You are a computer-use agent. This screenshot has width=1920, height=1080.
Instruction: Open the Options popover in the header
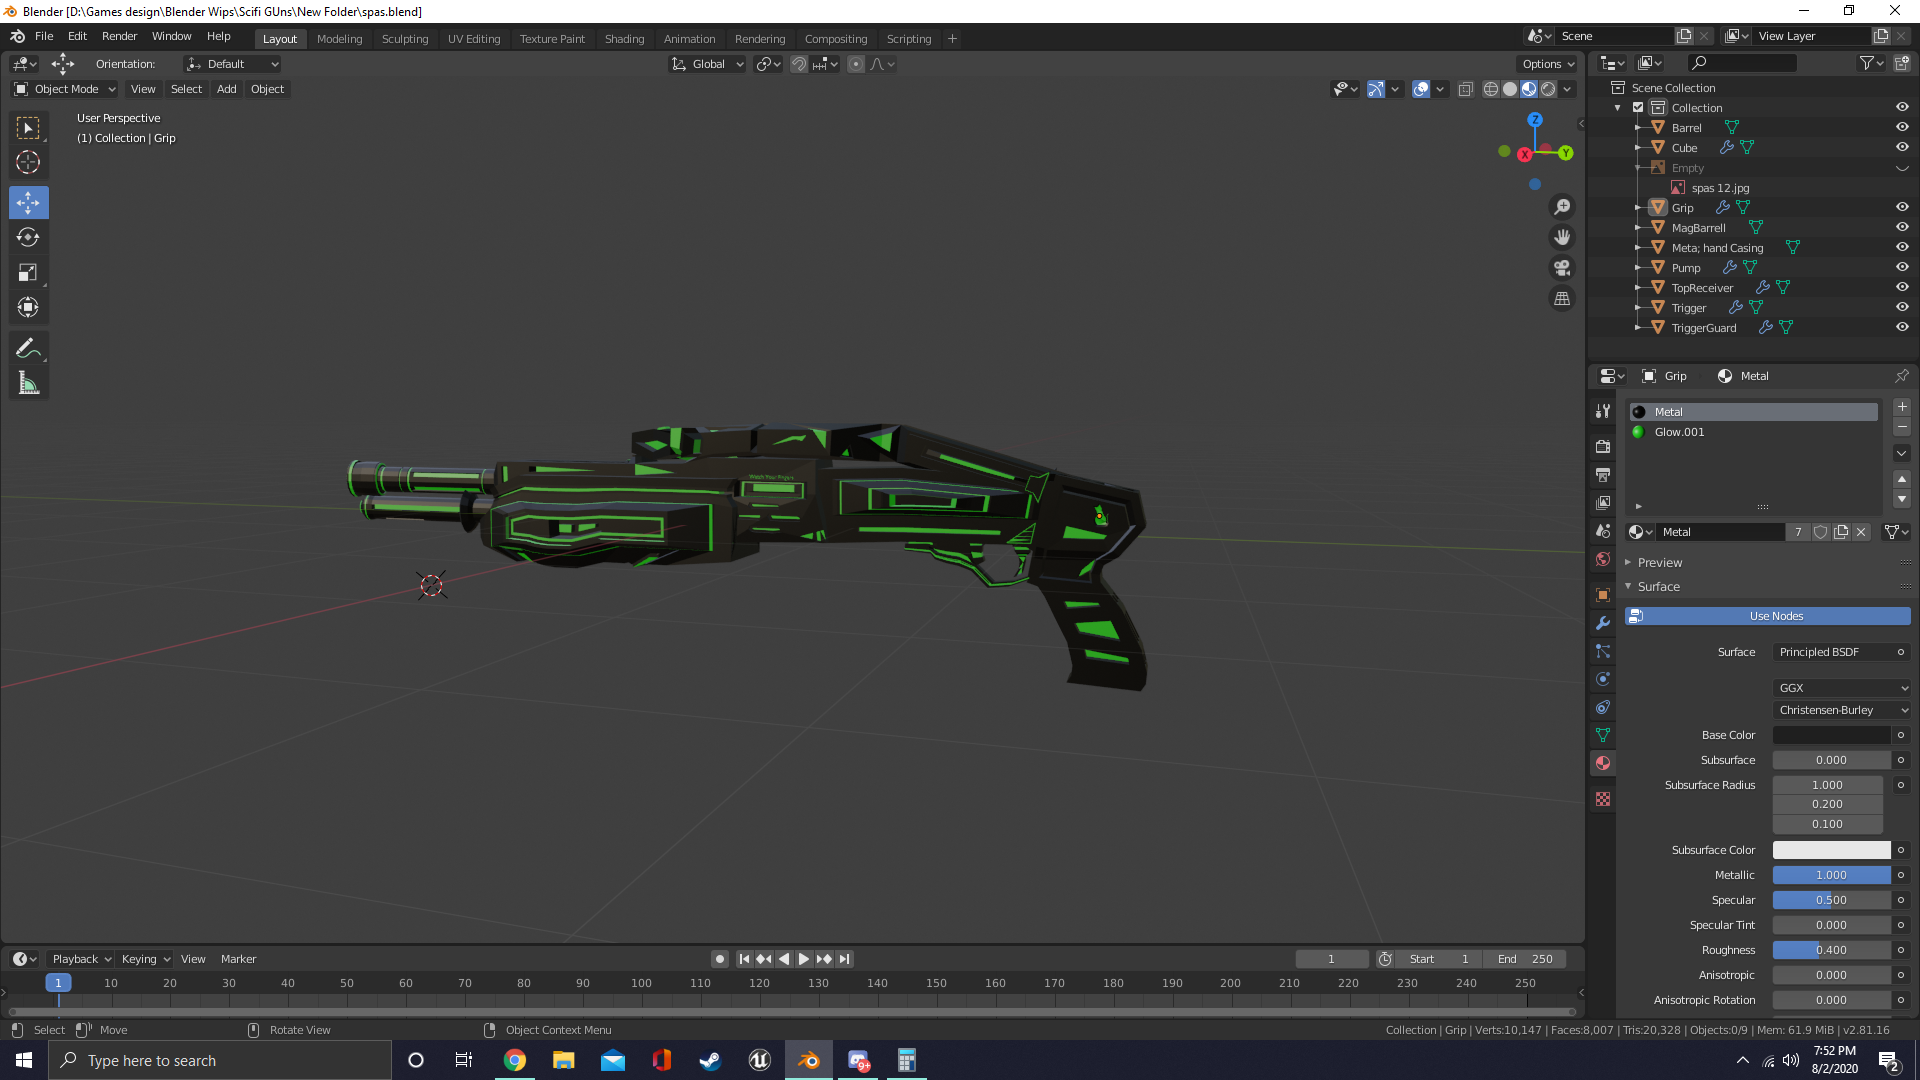[x=1547, y=63]
